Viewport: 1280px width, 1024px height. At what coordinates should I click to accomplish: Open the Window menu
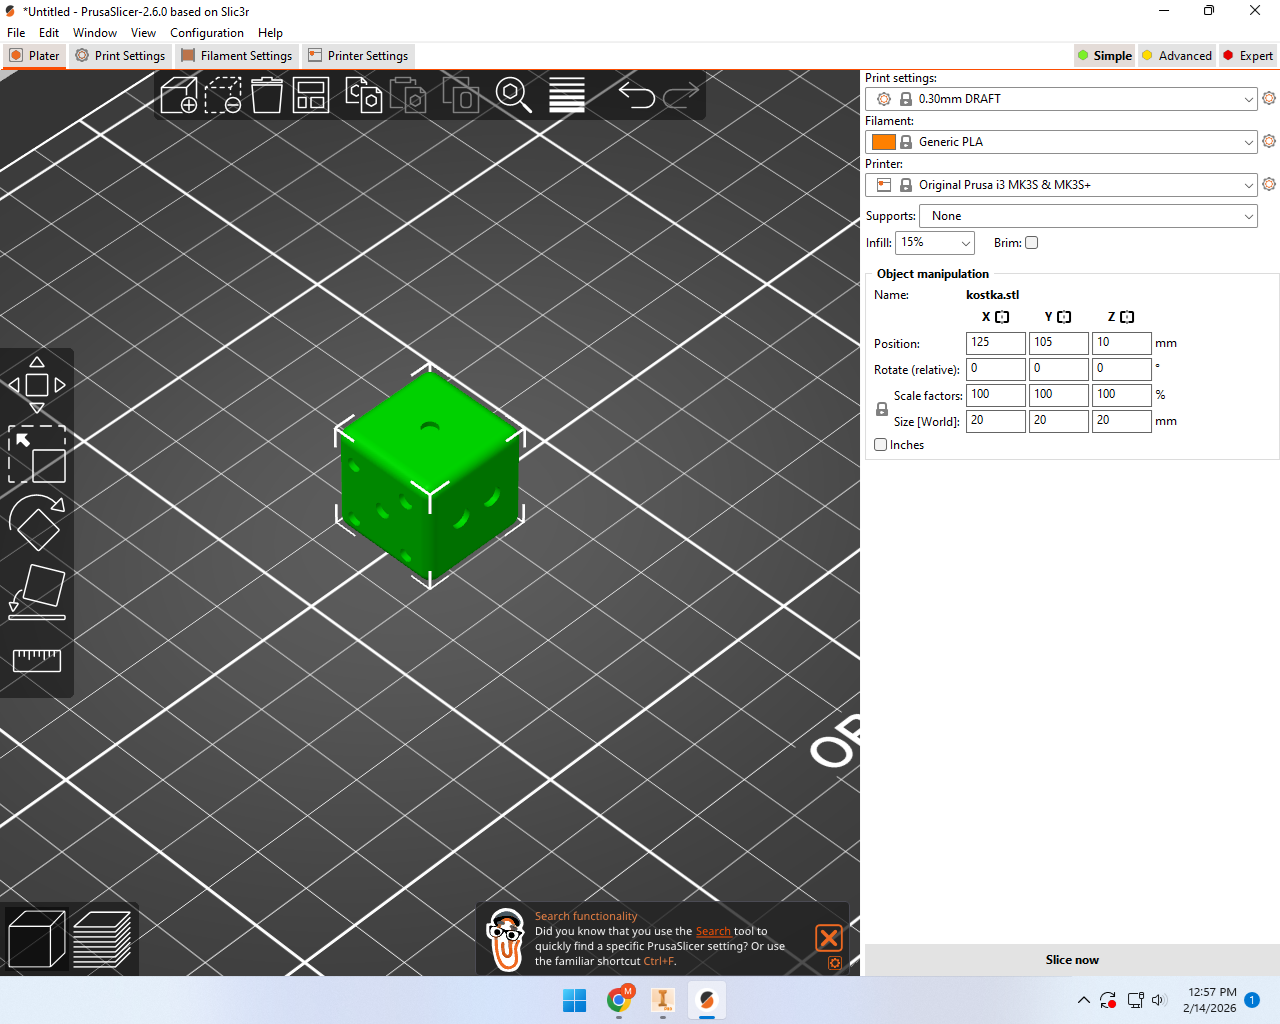(x=95, y=33)
